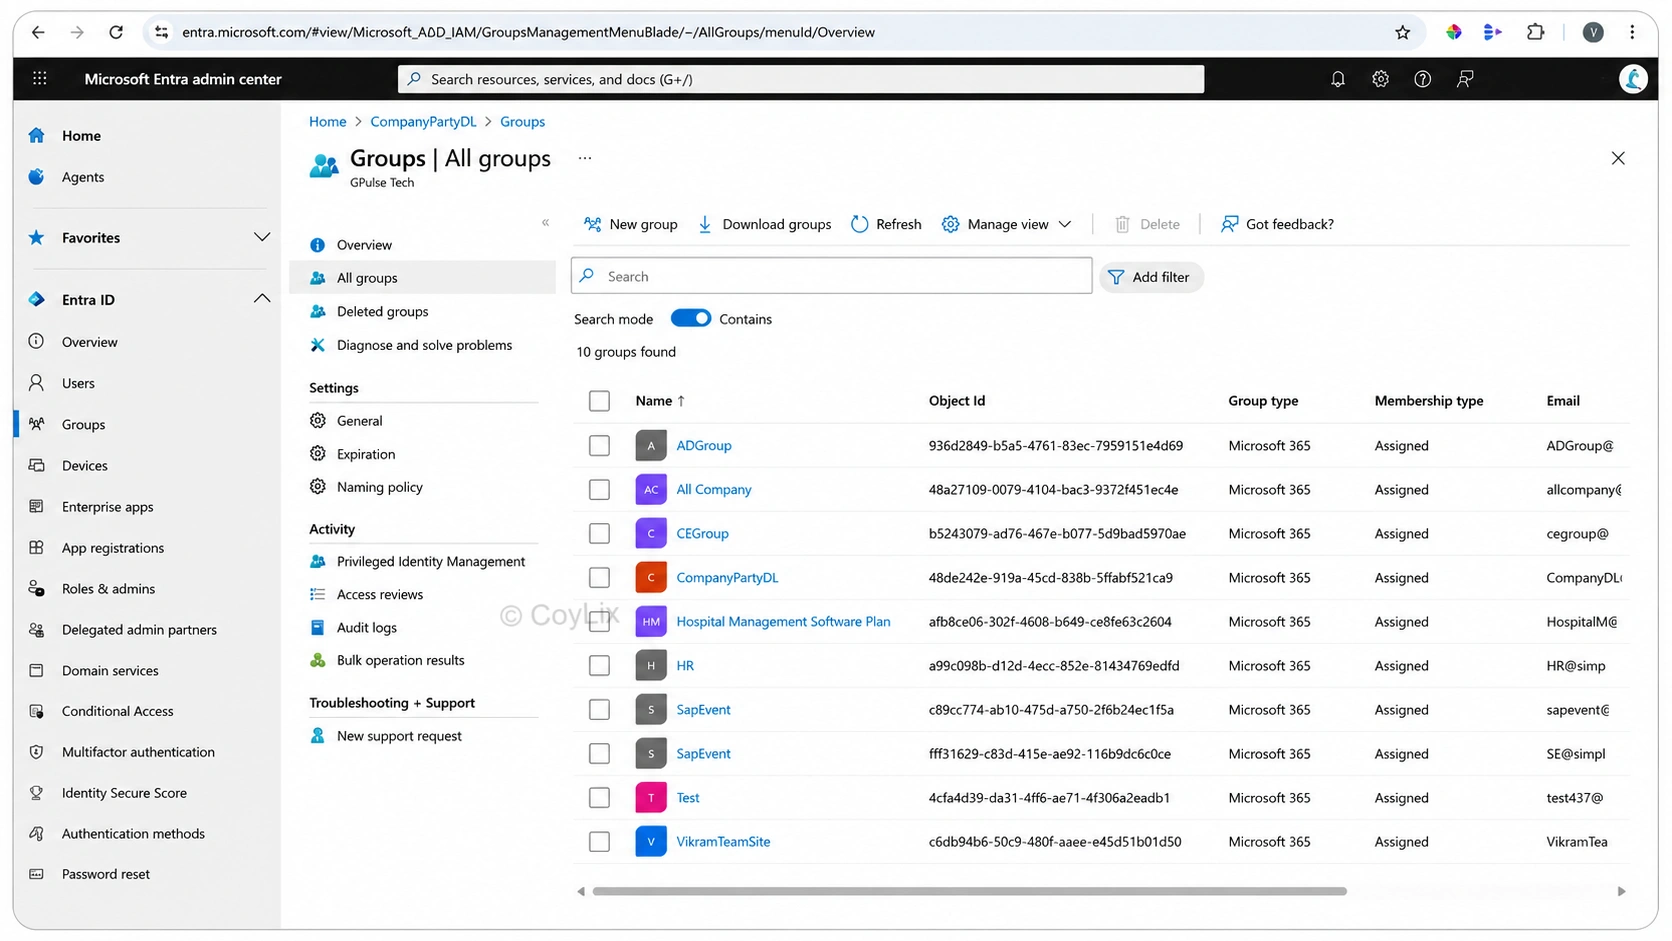Screen dimensions: 1672x941
Task: Check the CEGroup row checkbox
Action: click(x=599, y=533)
